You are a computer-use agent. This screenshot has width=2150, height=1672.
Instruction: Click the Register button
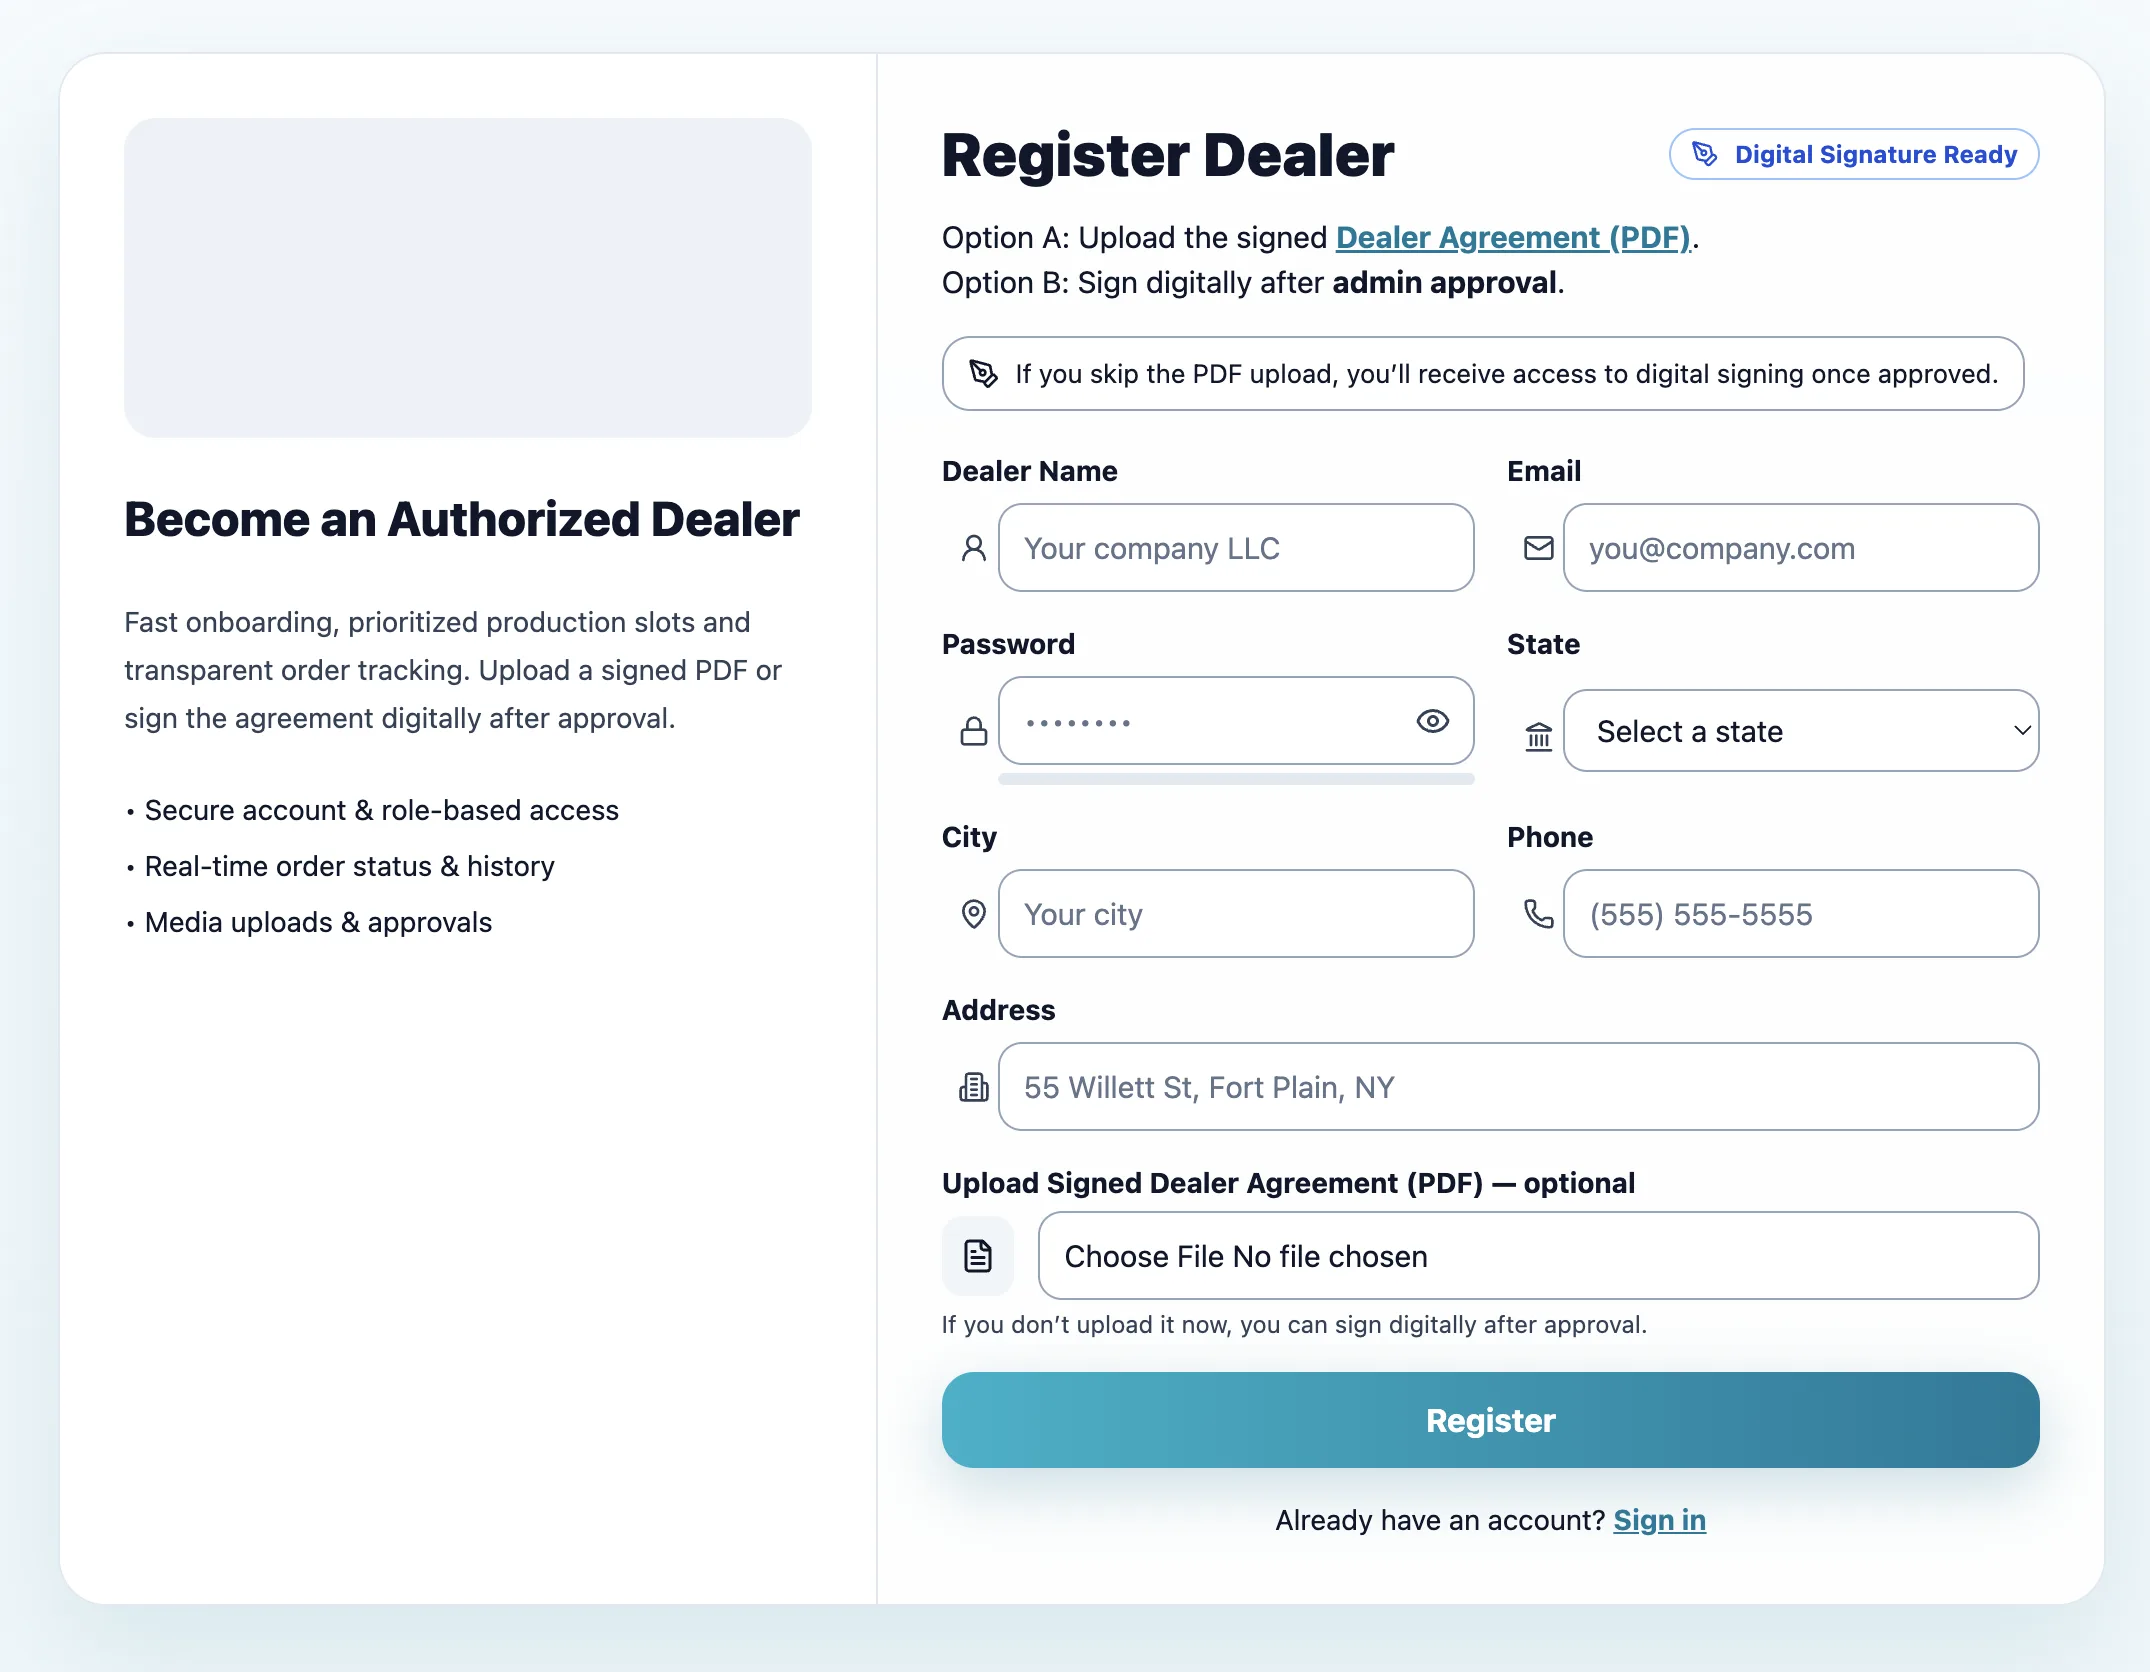pyautogui.click(x=1489, y=1420)
